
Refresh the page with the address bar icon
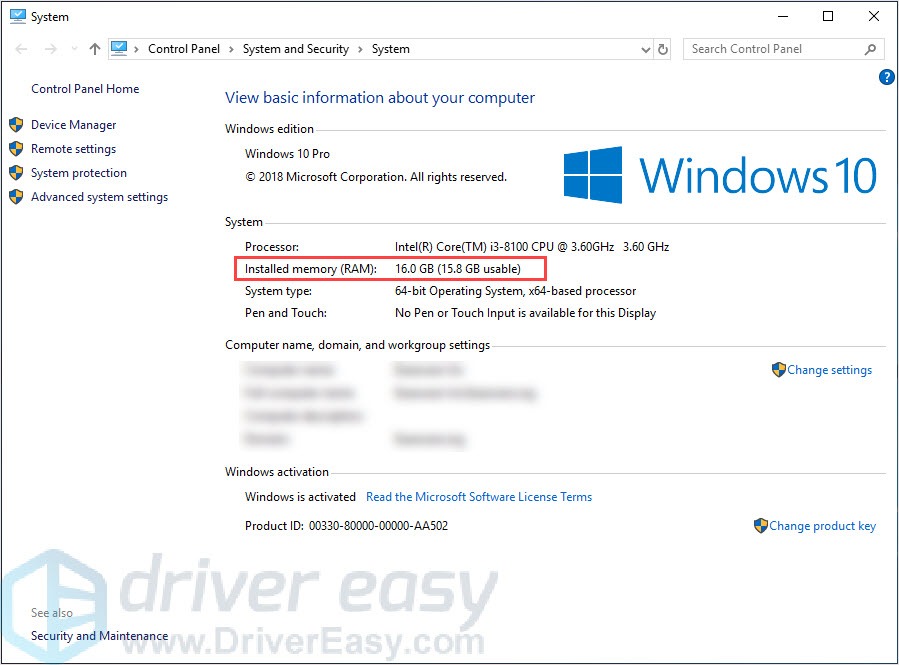point(662,48)
